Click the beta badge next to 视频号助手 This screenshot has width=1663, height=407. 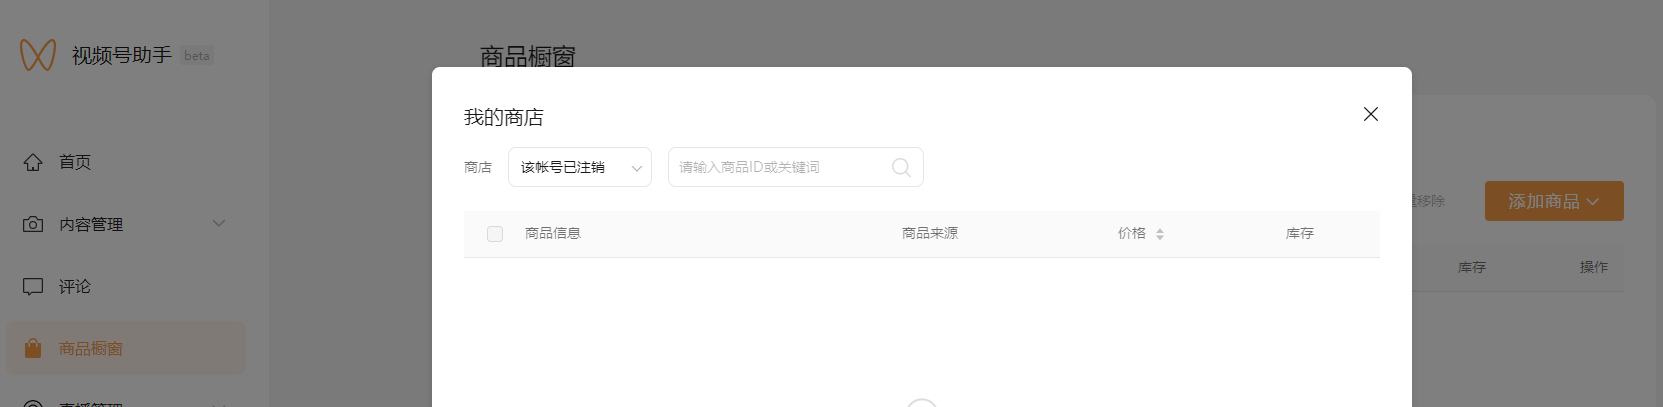[x=197, y=56]
